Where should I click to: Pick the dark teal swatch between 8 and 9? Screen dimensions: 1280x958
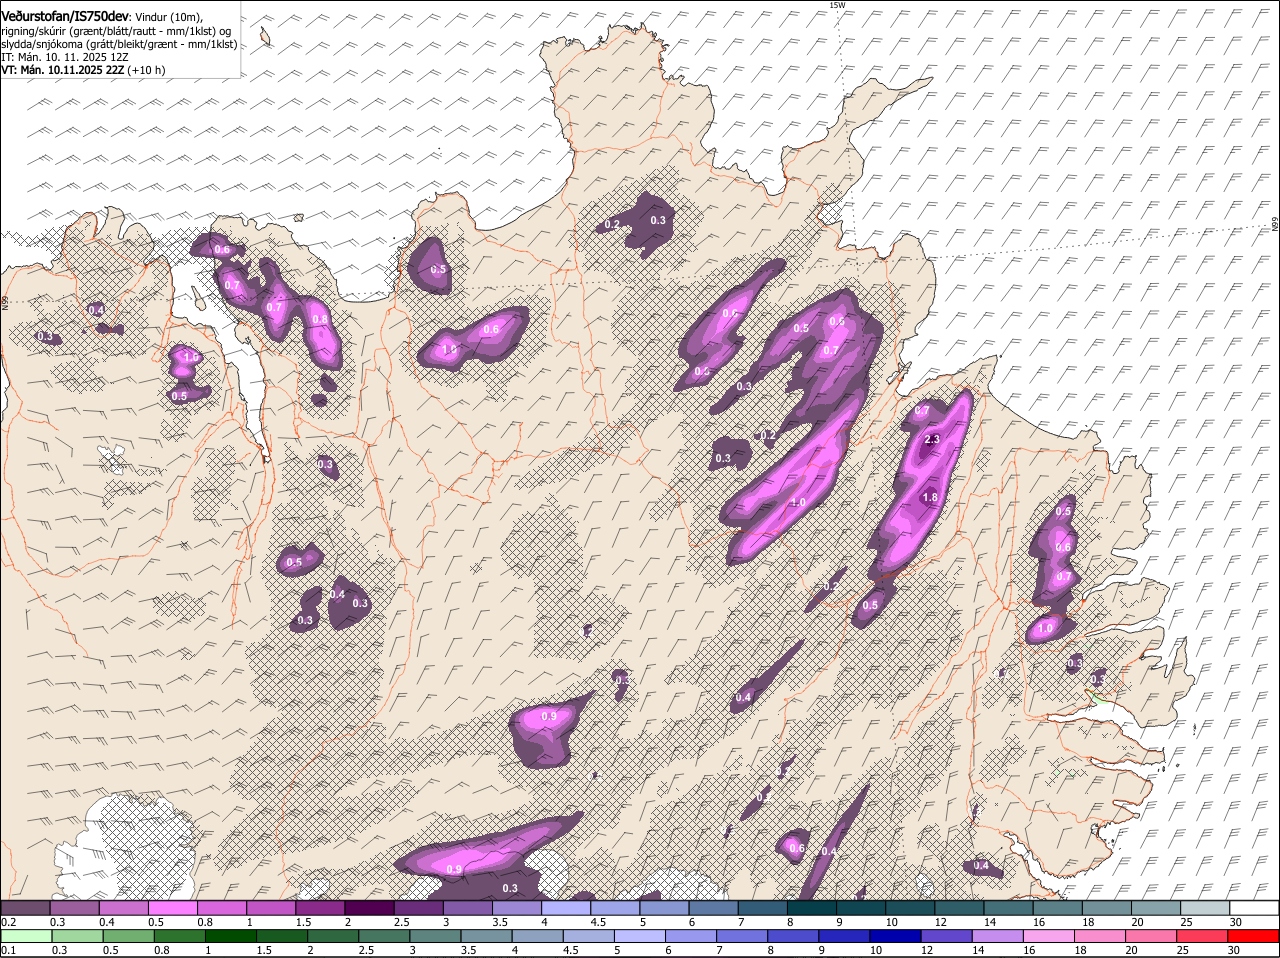pos(812,908)
